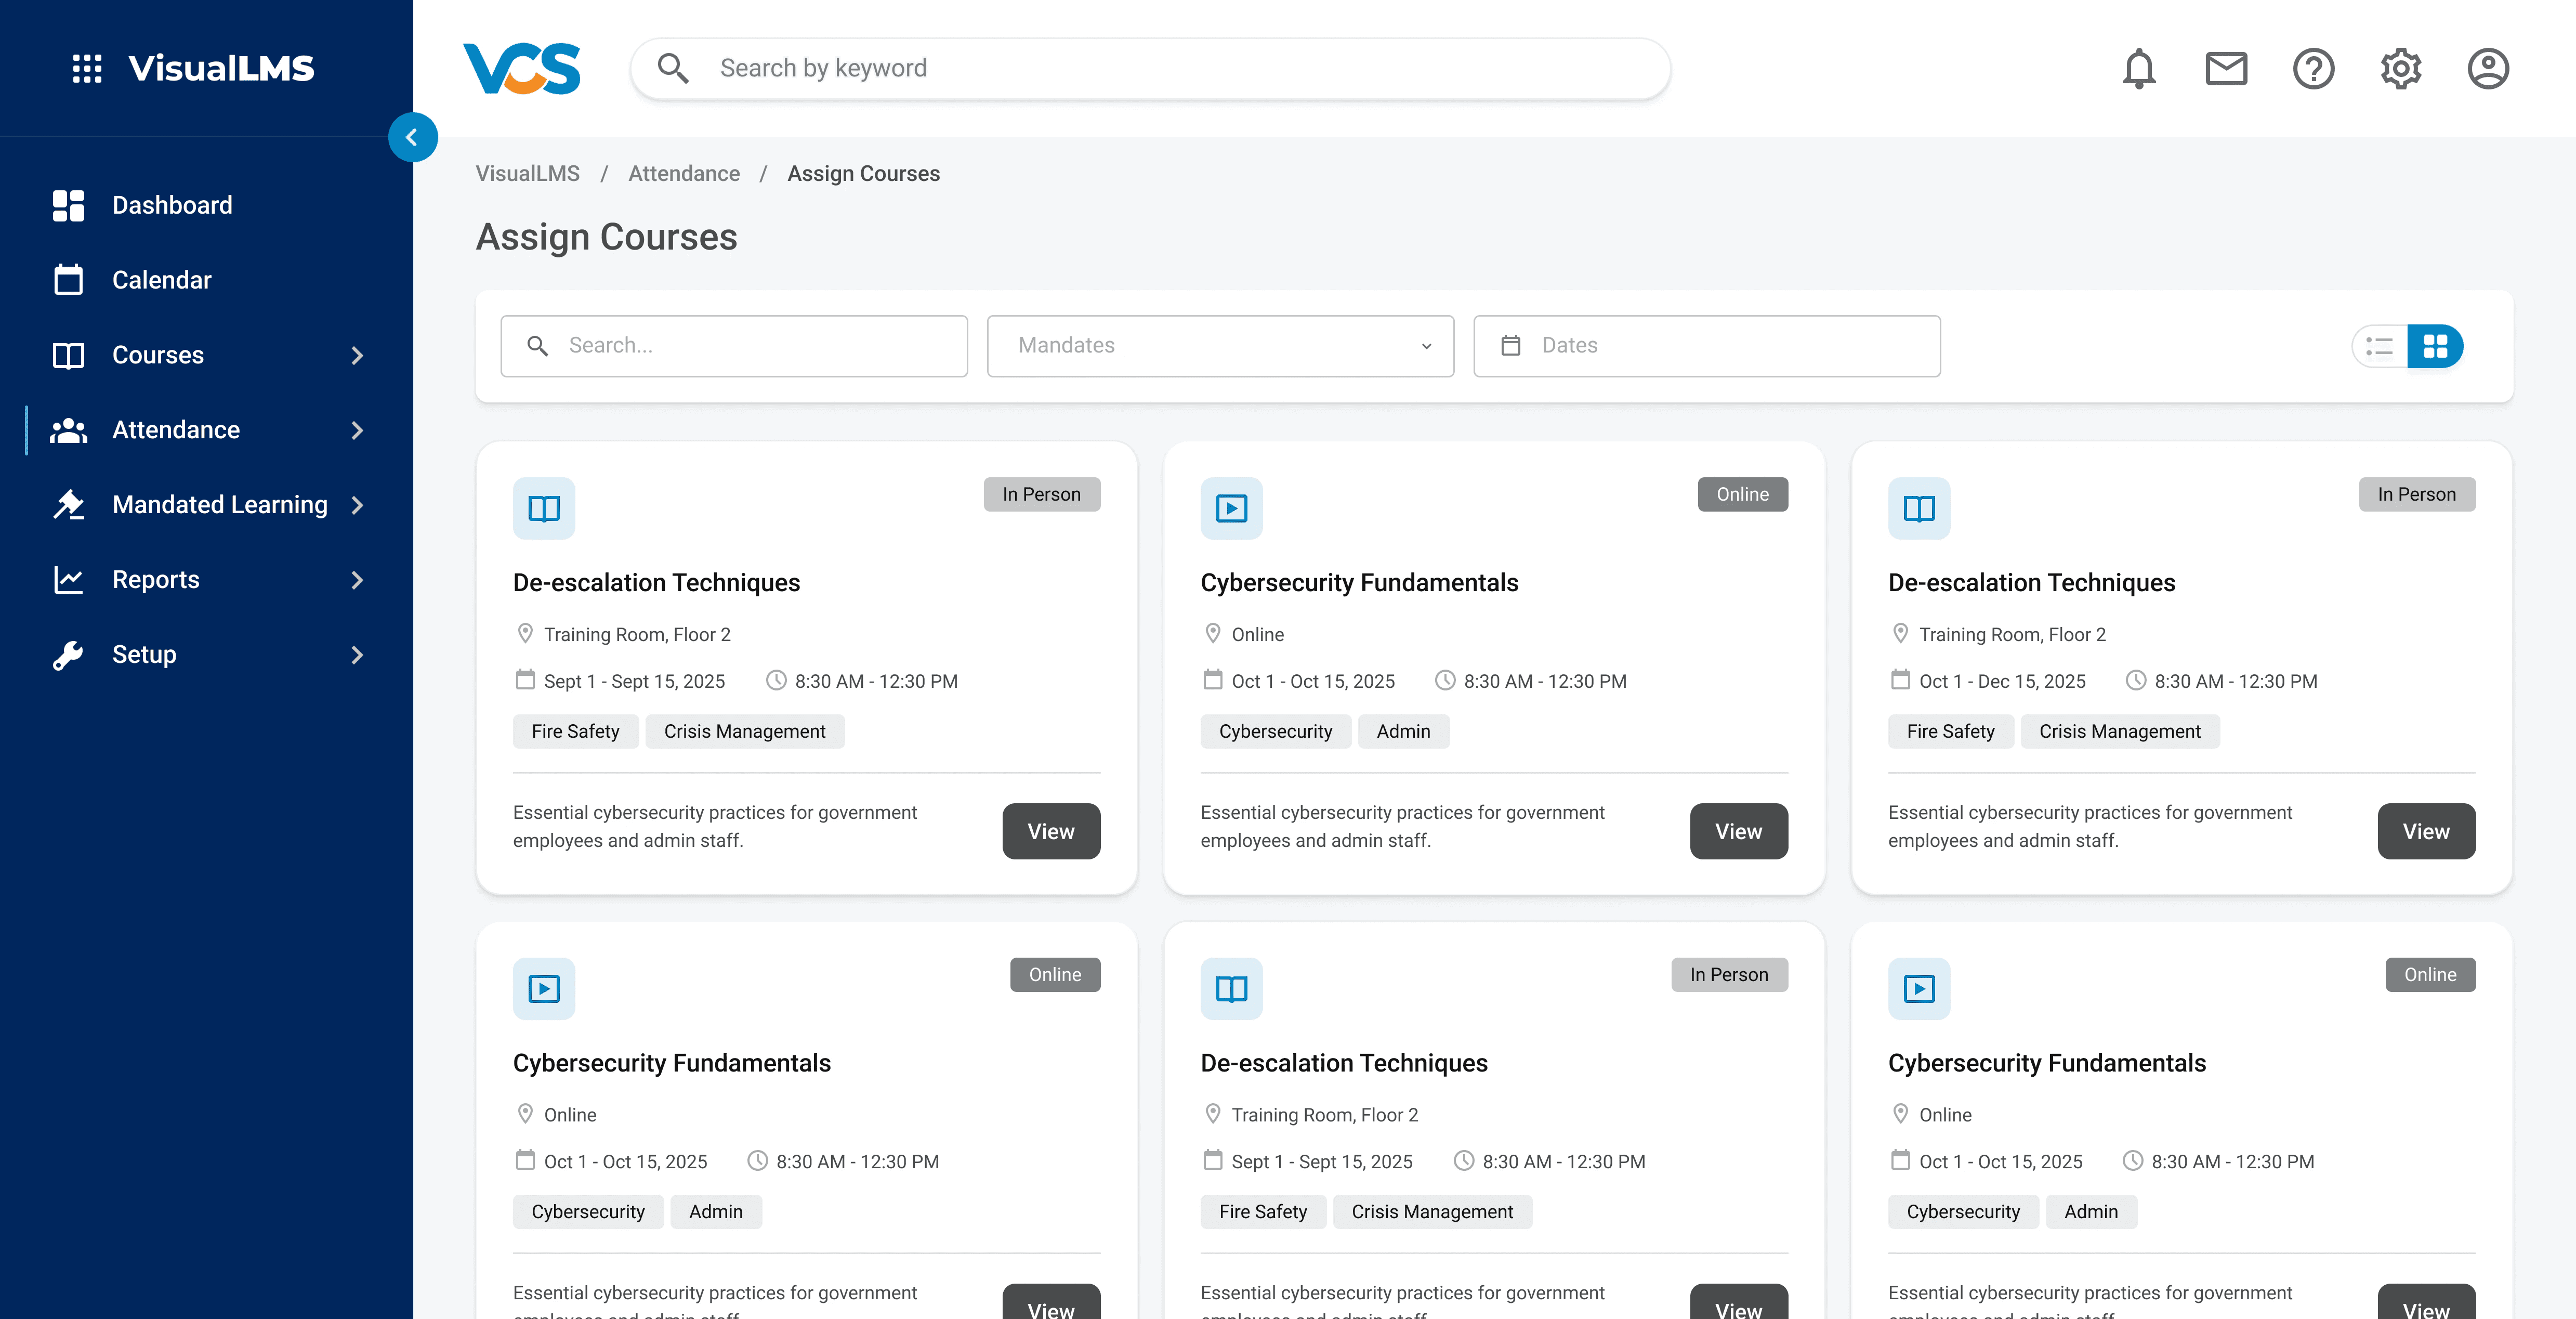Image resolution: width=2576 pixels, height=1319 pixels.
Task: Open the settings gear icon
Action: pyautogui.click(x=2400, y=69)
